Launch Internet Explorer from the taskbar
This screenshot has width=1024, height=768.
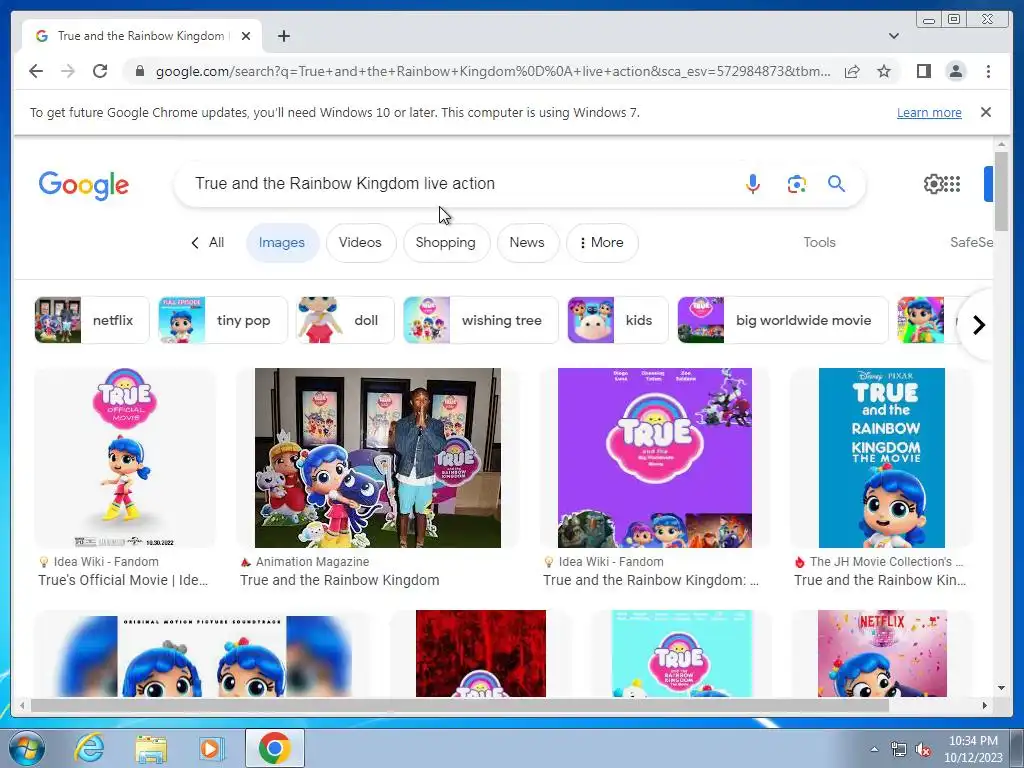tap(89, 748)
